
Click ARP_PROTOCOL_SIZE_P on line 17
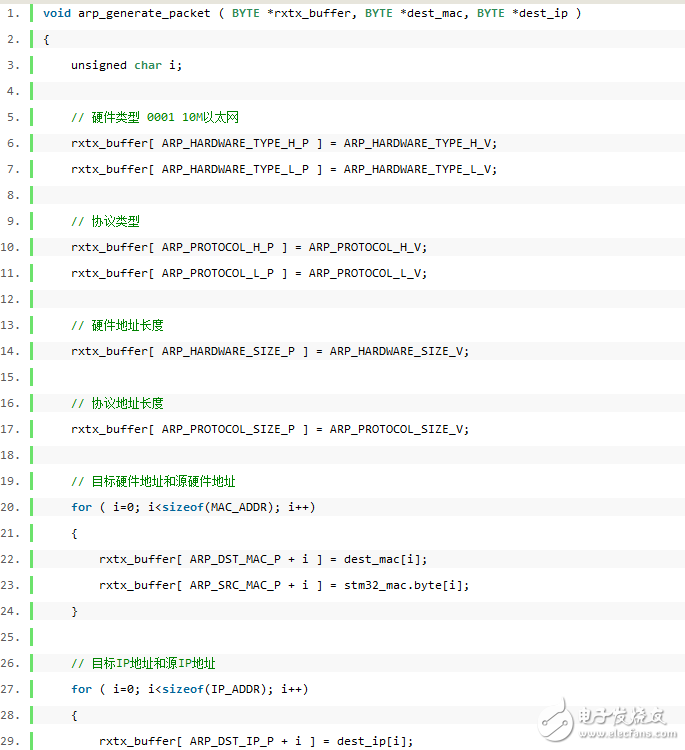pos(228,429)
